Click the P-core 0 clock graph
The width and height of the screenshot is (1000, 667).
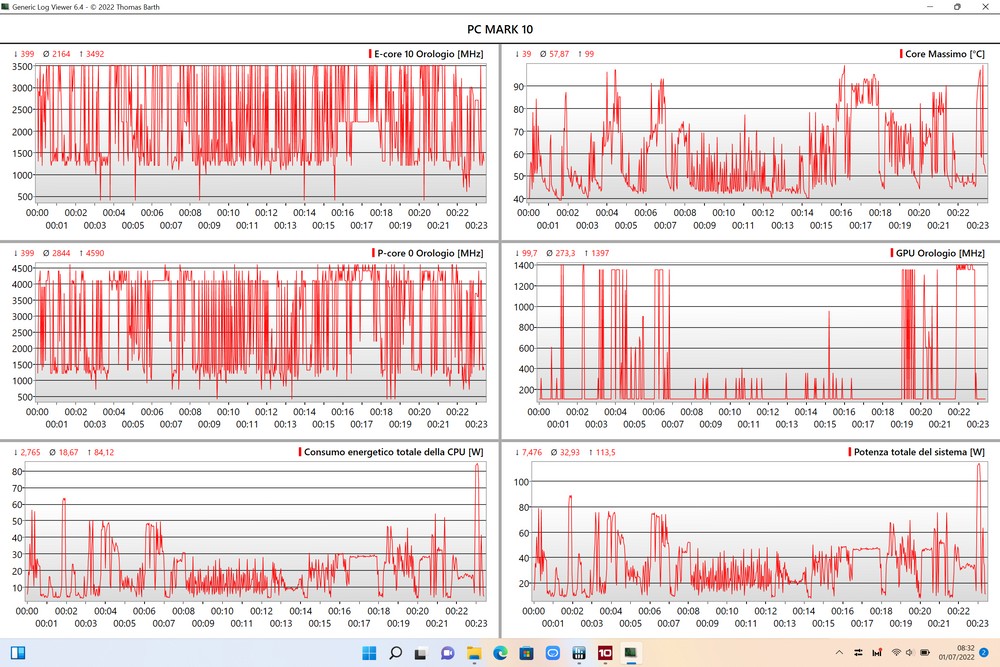[261, 332]
